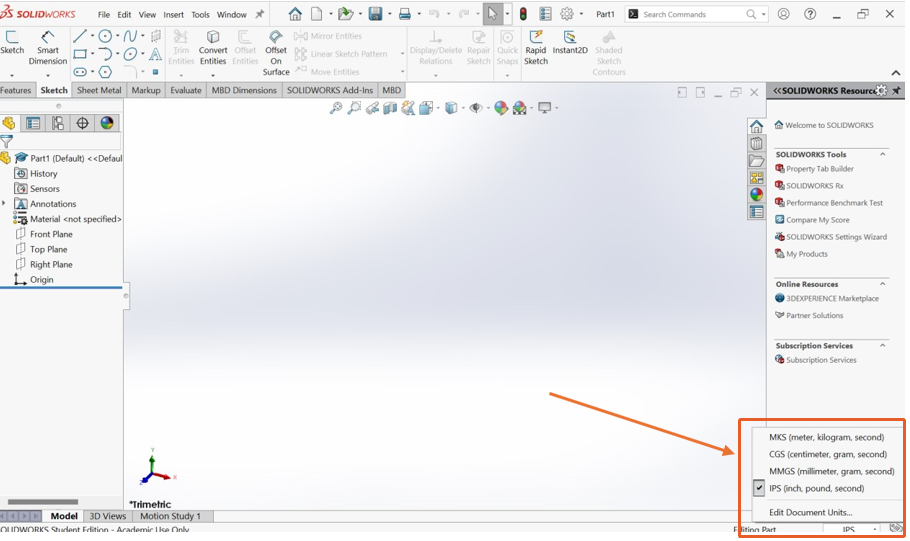Viewport: 910px width, 541px height.
Task: Click the Section View icon
Action: click(390, 108)
